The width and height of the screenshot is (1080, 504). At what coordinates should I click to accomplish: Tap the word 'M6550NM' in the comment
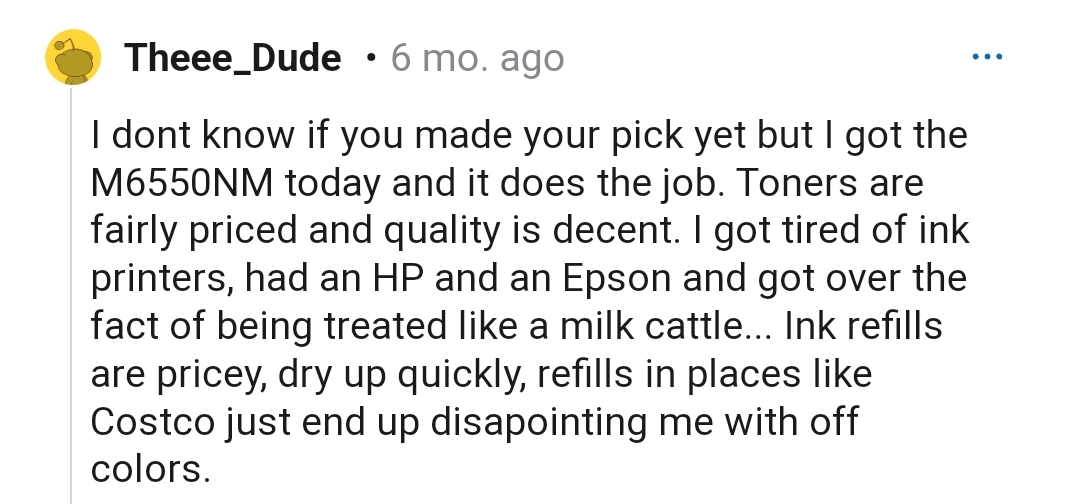[x=183, y=183]
